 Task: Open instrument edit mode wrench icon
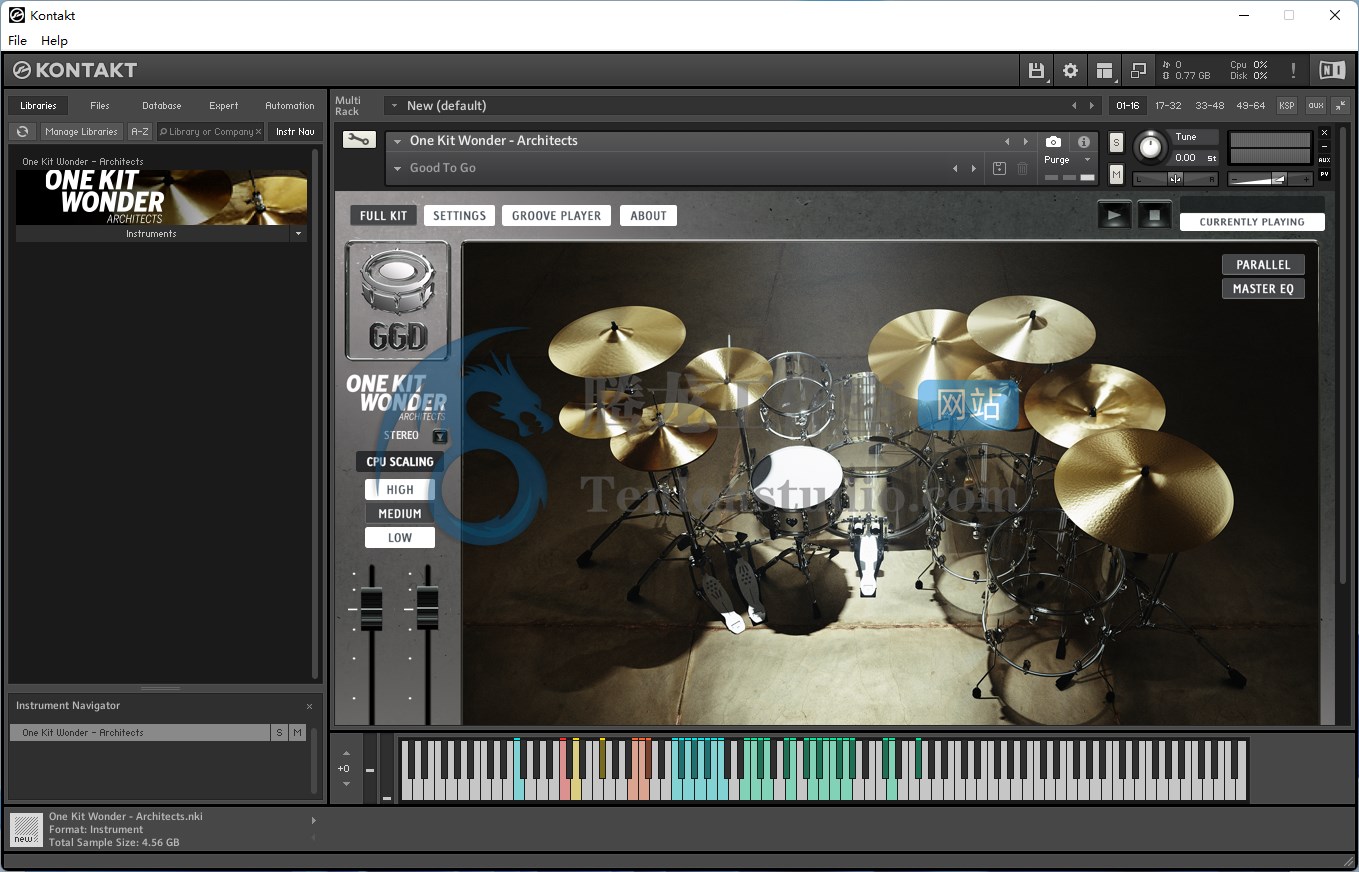359,140
